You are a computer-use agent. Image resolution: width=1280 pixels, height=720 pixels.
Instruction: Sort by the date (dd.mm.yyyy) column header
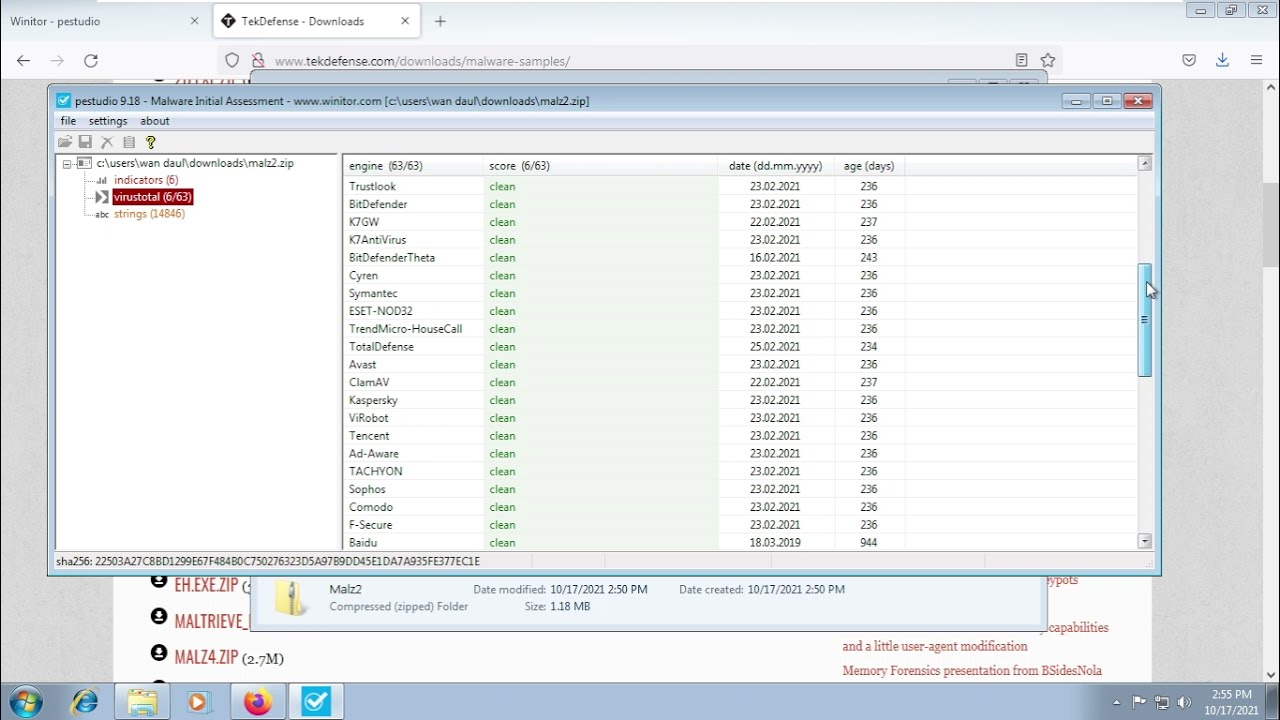[775, 166]
